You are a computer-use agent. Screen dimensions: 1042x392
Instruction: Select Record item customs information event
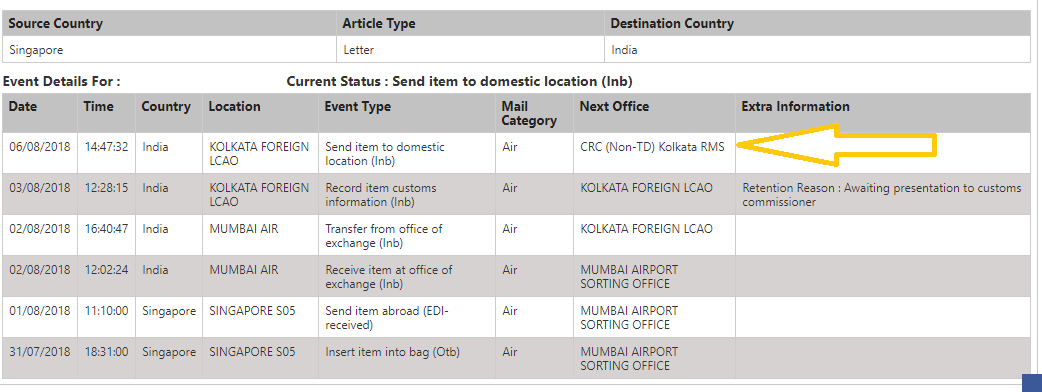click(x=381, y=195)
